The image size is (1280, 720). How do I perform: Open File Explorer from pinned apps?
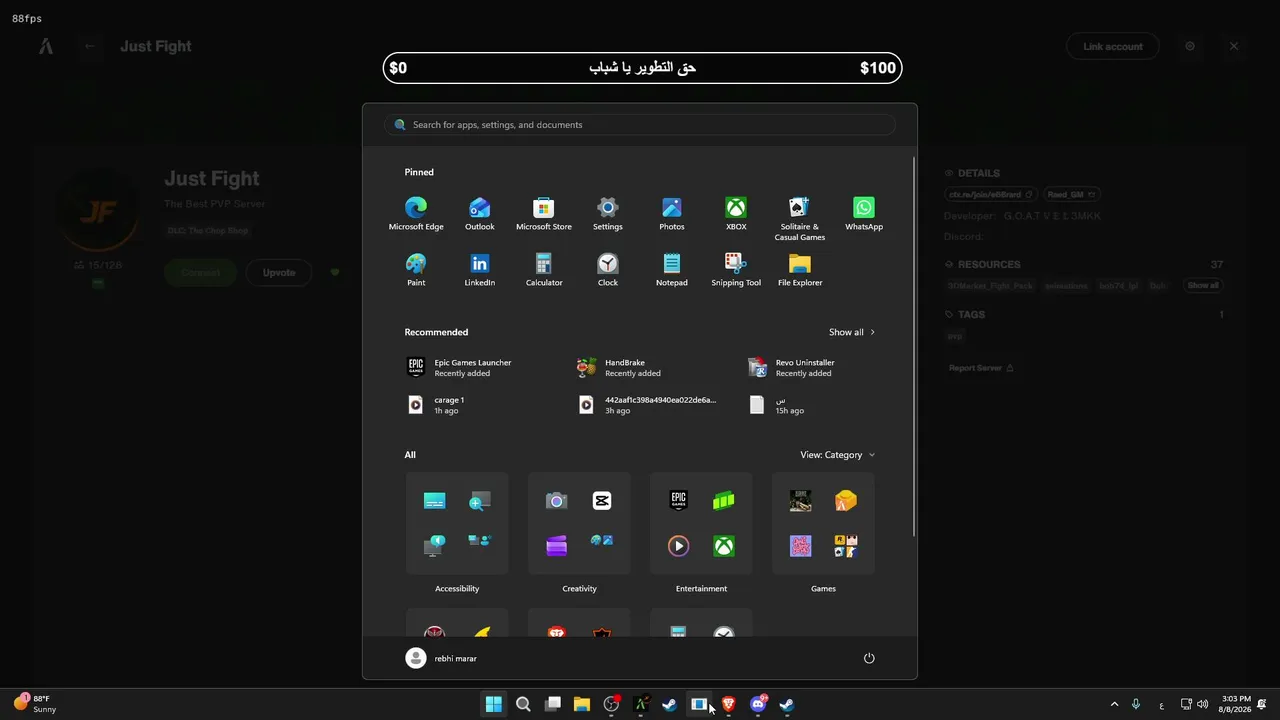click(800, 269)
